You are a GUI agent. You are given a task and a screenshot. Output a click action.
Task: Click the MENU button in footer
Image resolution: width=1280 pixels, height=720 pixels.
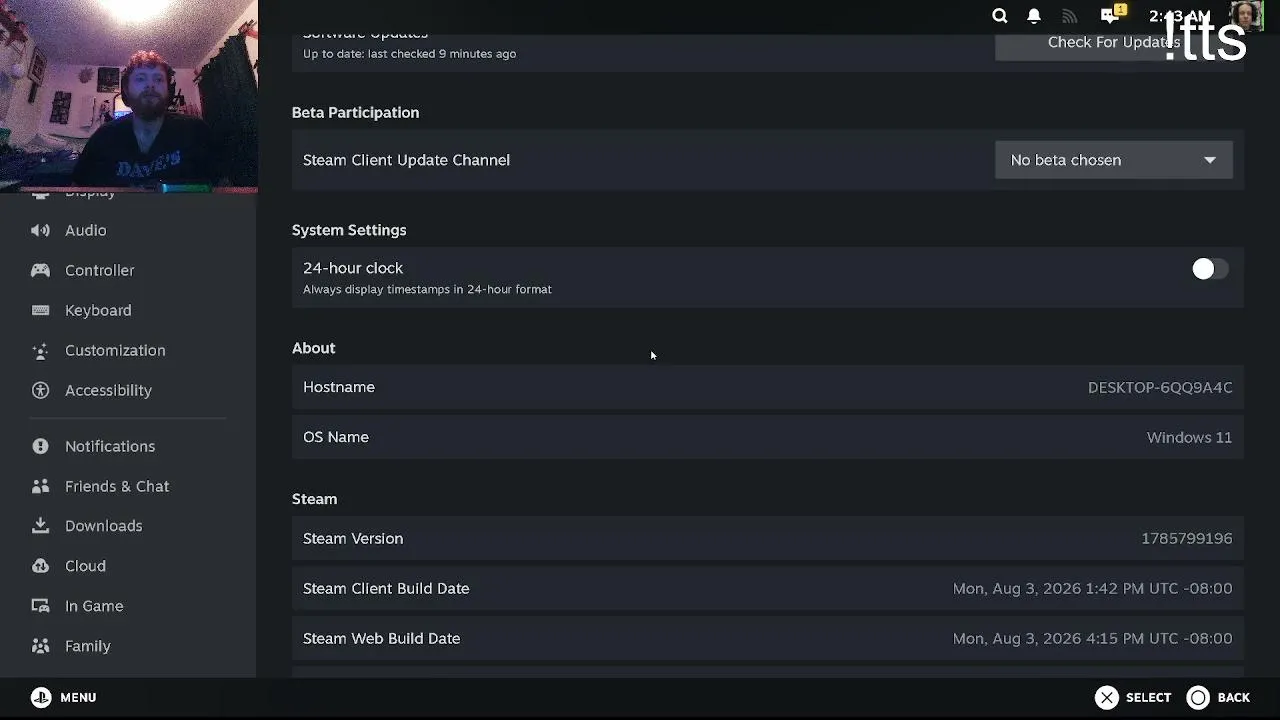click(x=64, y=698)
